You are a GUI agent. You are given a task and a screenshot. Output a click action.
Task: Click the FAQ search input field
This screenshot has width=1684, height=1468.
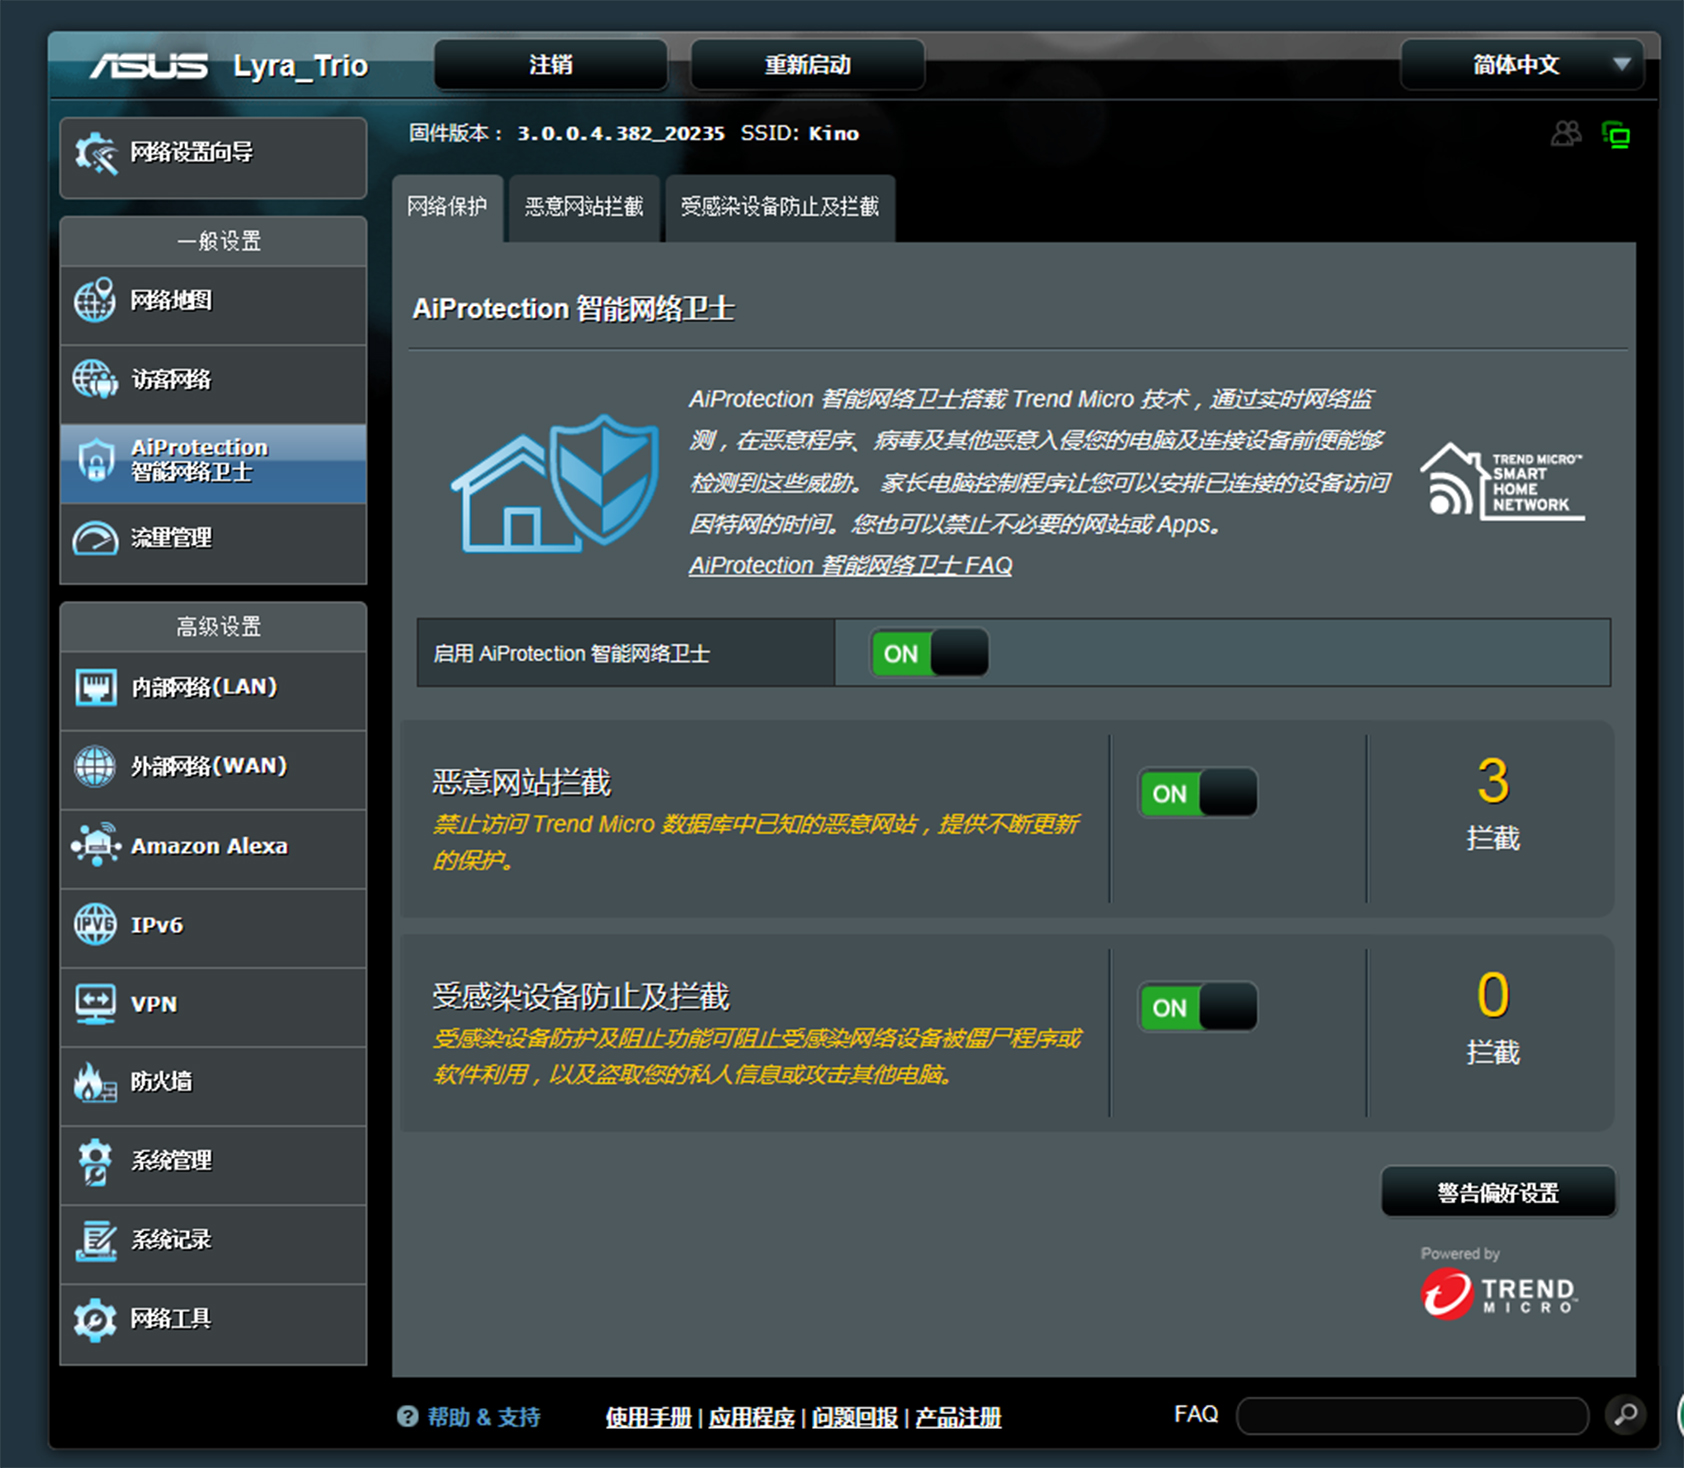click(x=1412, y=1415)
